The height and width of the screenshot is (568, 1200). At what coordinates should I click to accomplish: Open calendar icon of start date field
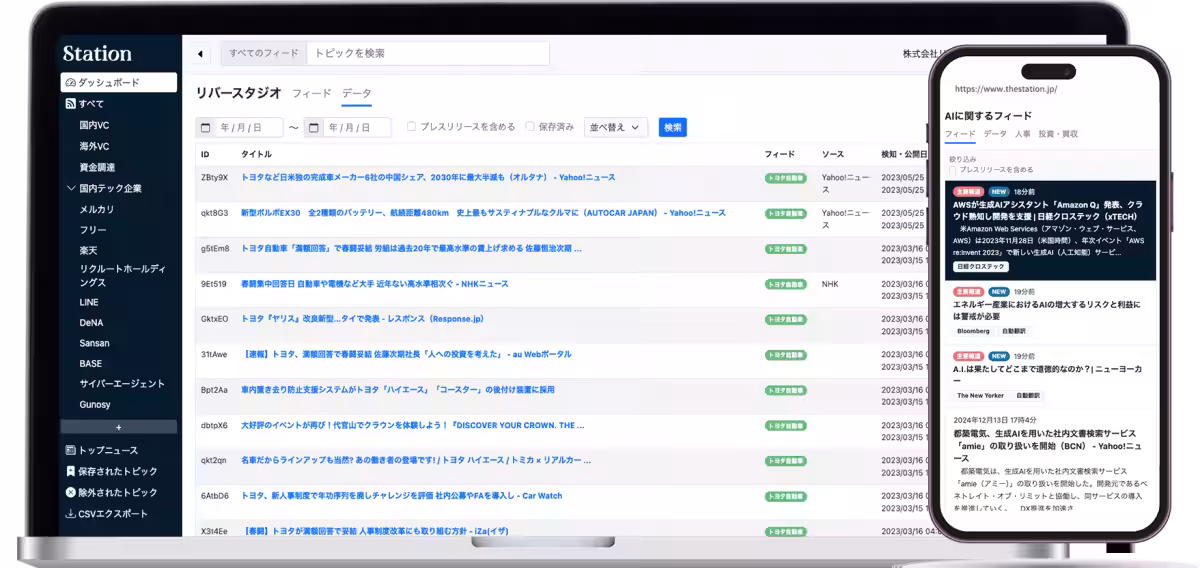pyautogui.click(x=206, y=128)
